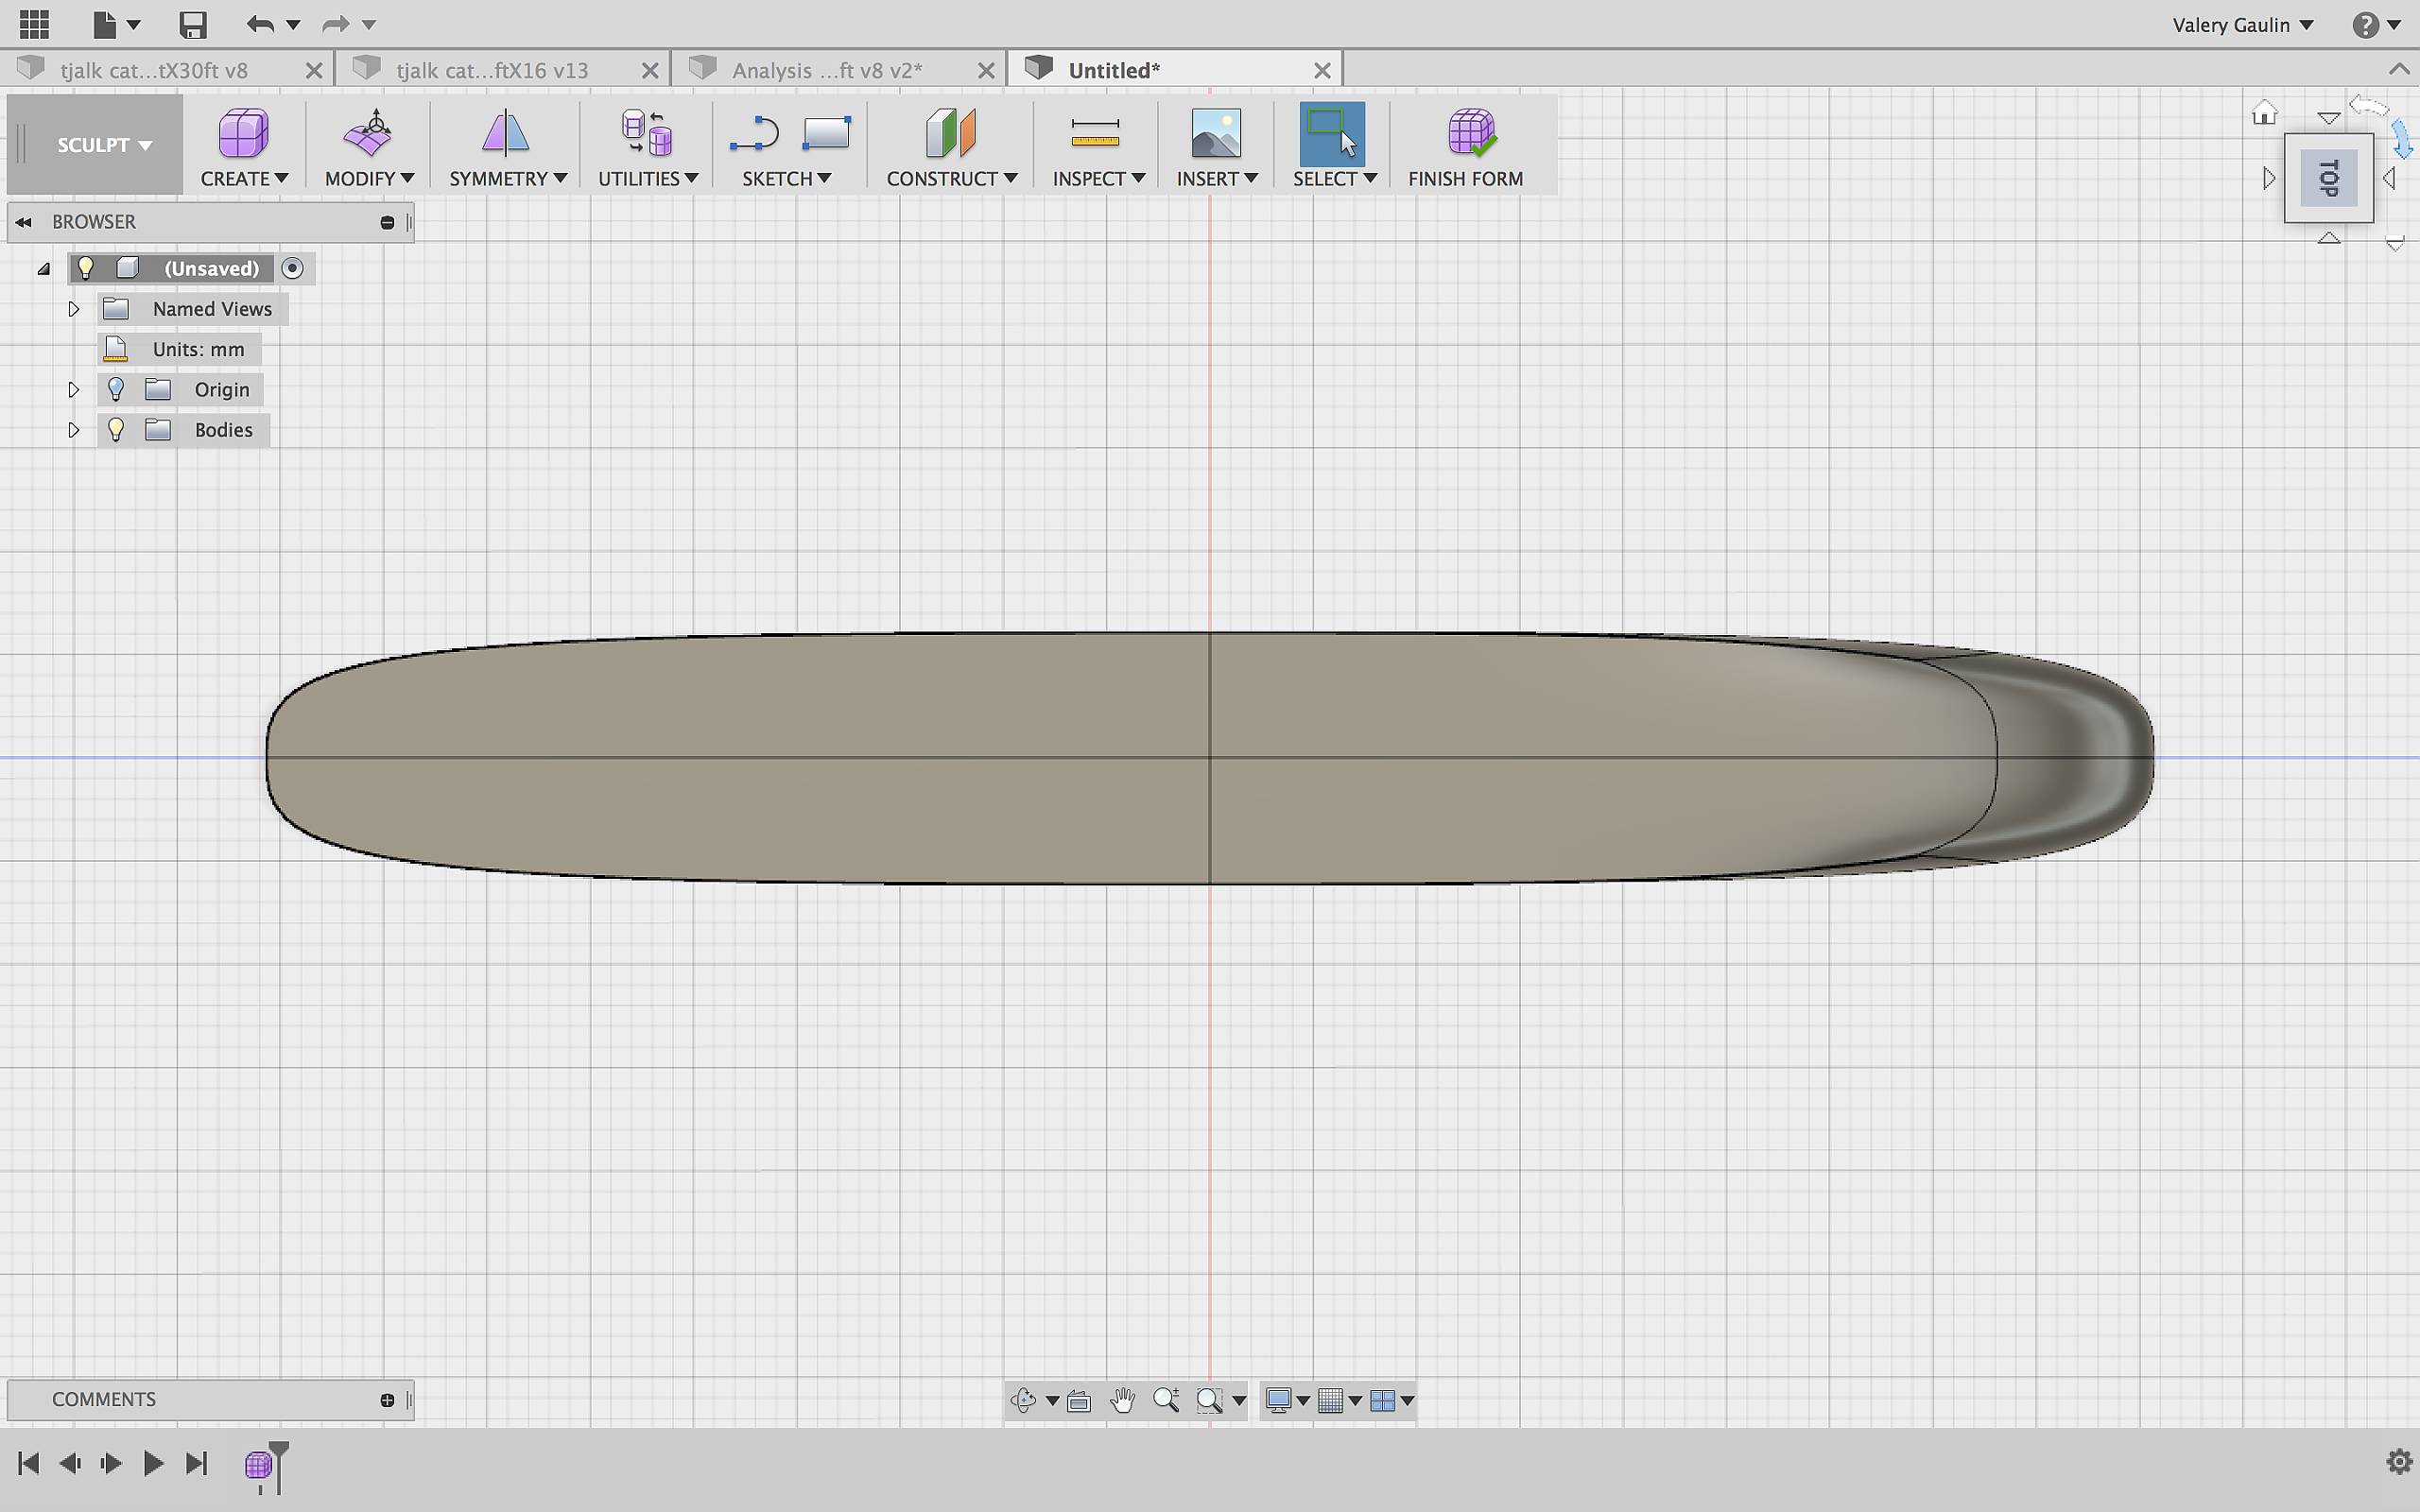Click the sculpt form feature in the timeline

pyautogui.click(x=258, y=1465)
